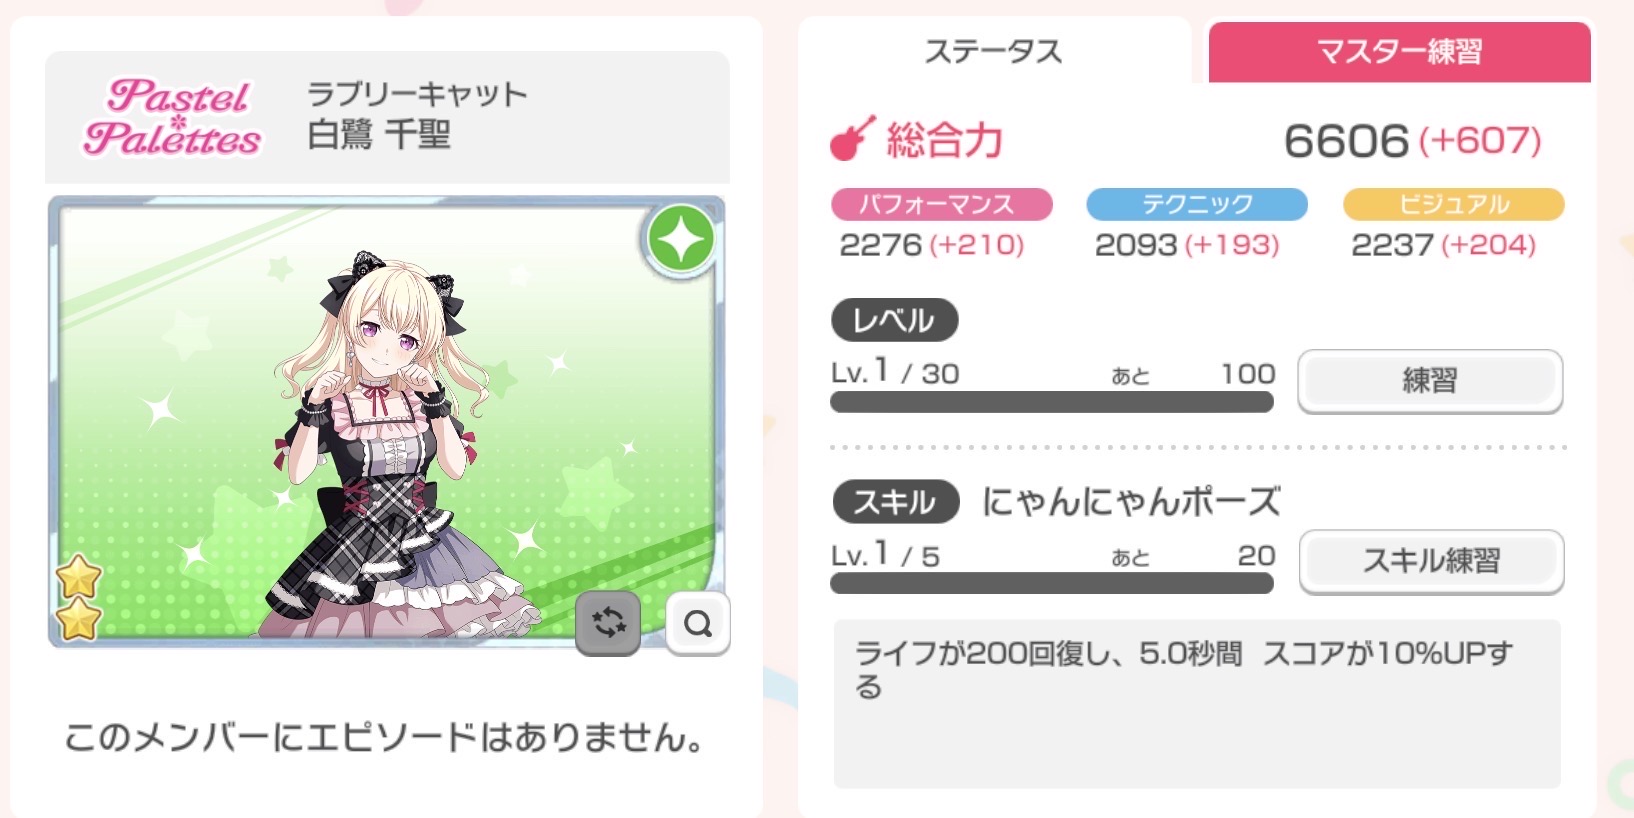Select the ステータス tab

(x=994, y=51)
